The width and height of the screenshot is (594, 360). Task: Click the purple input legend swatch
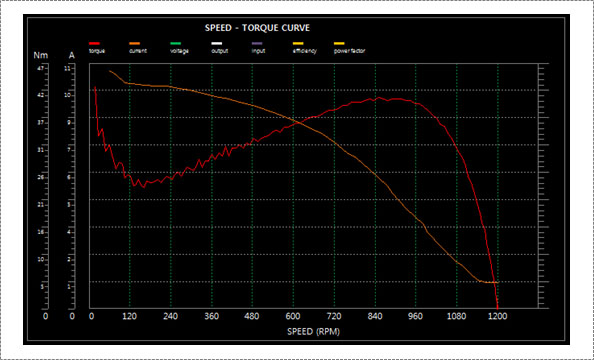(257, 44)
